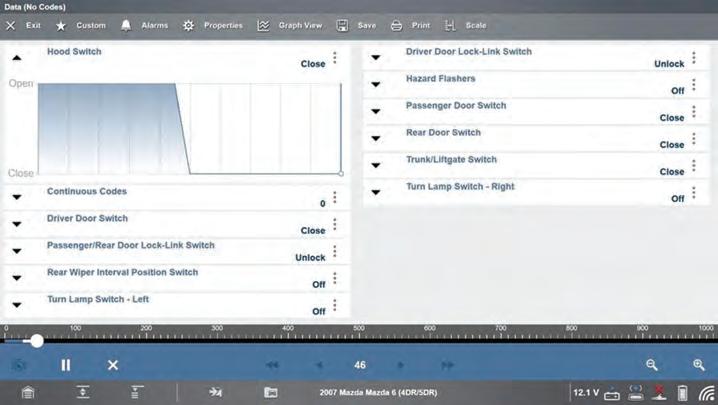
Task: Open Hood Switch options menu dots
Action: [x=335, y=58]
